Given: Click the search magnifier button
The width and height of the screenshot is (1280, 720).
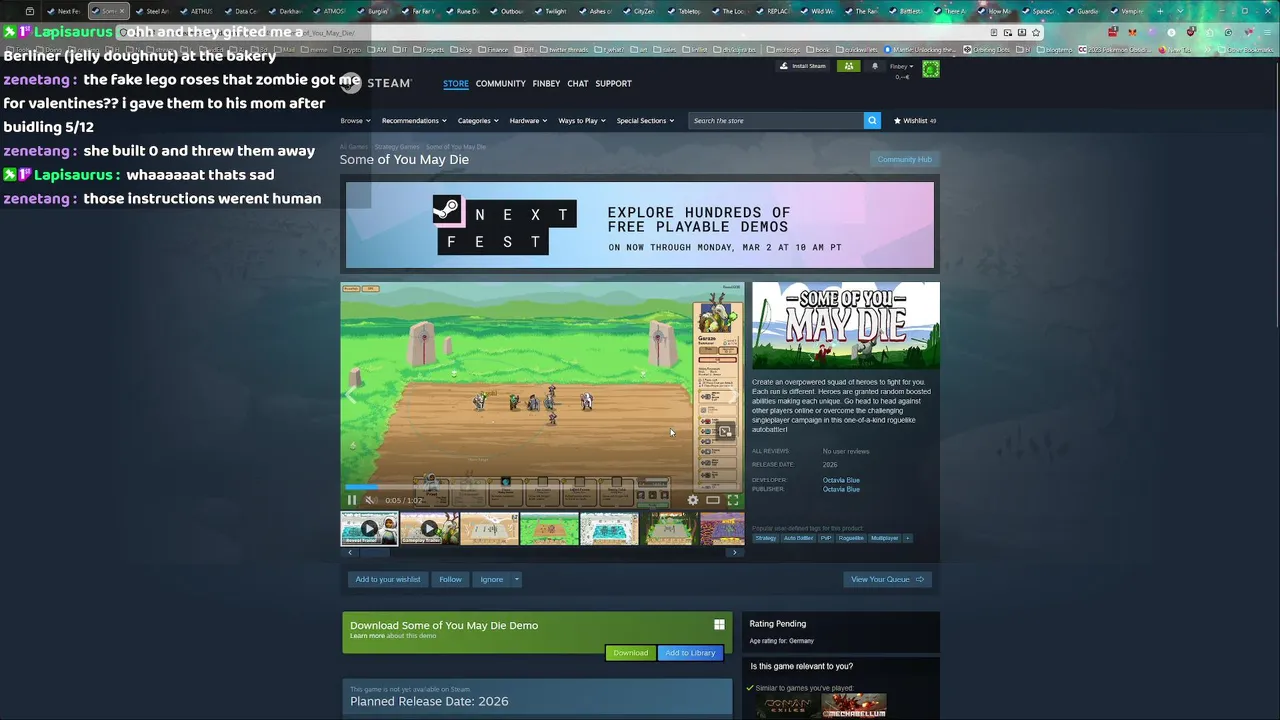Looking at the screenshot, I should click(872, 120).
